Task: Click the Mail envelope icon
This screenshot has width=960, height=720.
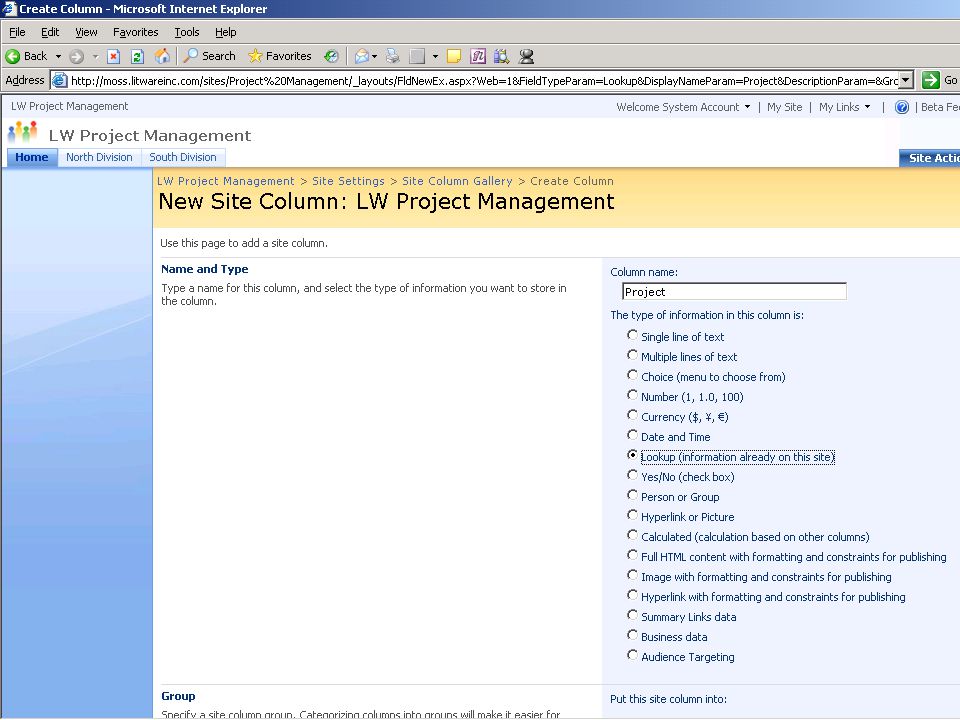Action: tap(361, 57)
